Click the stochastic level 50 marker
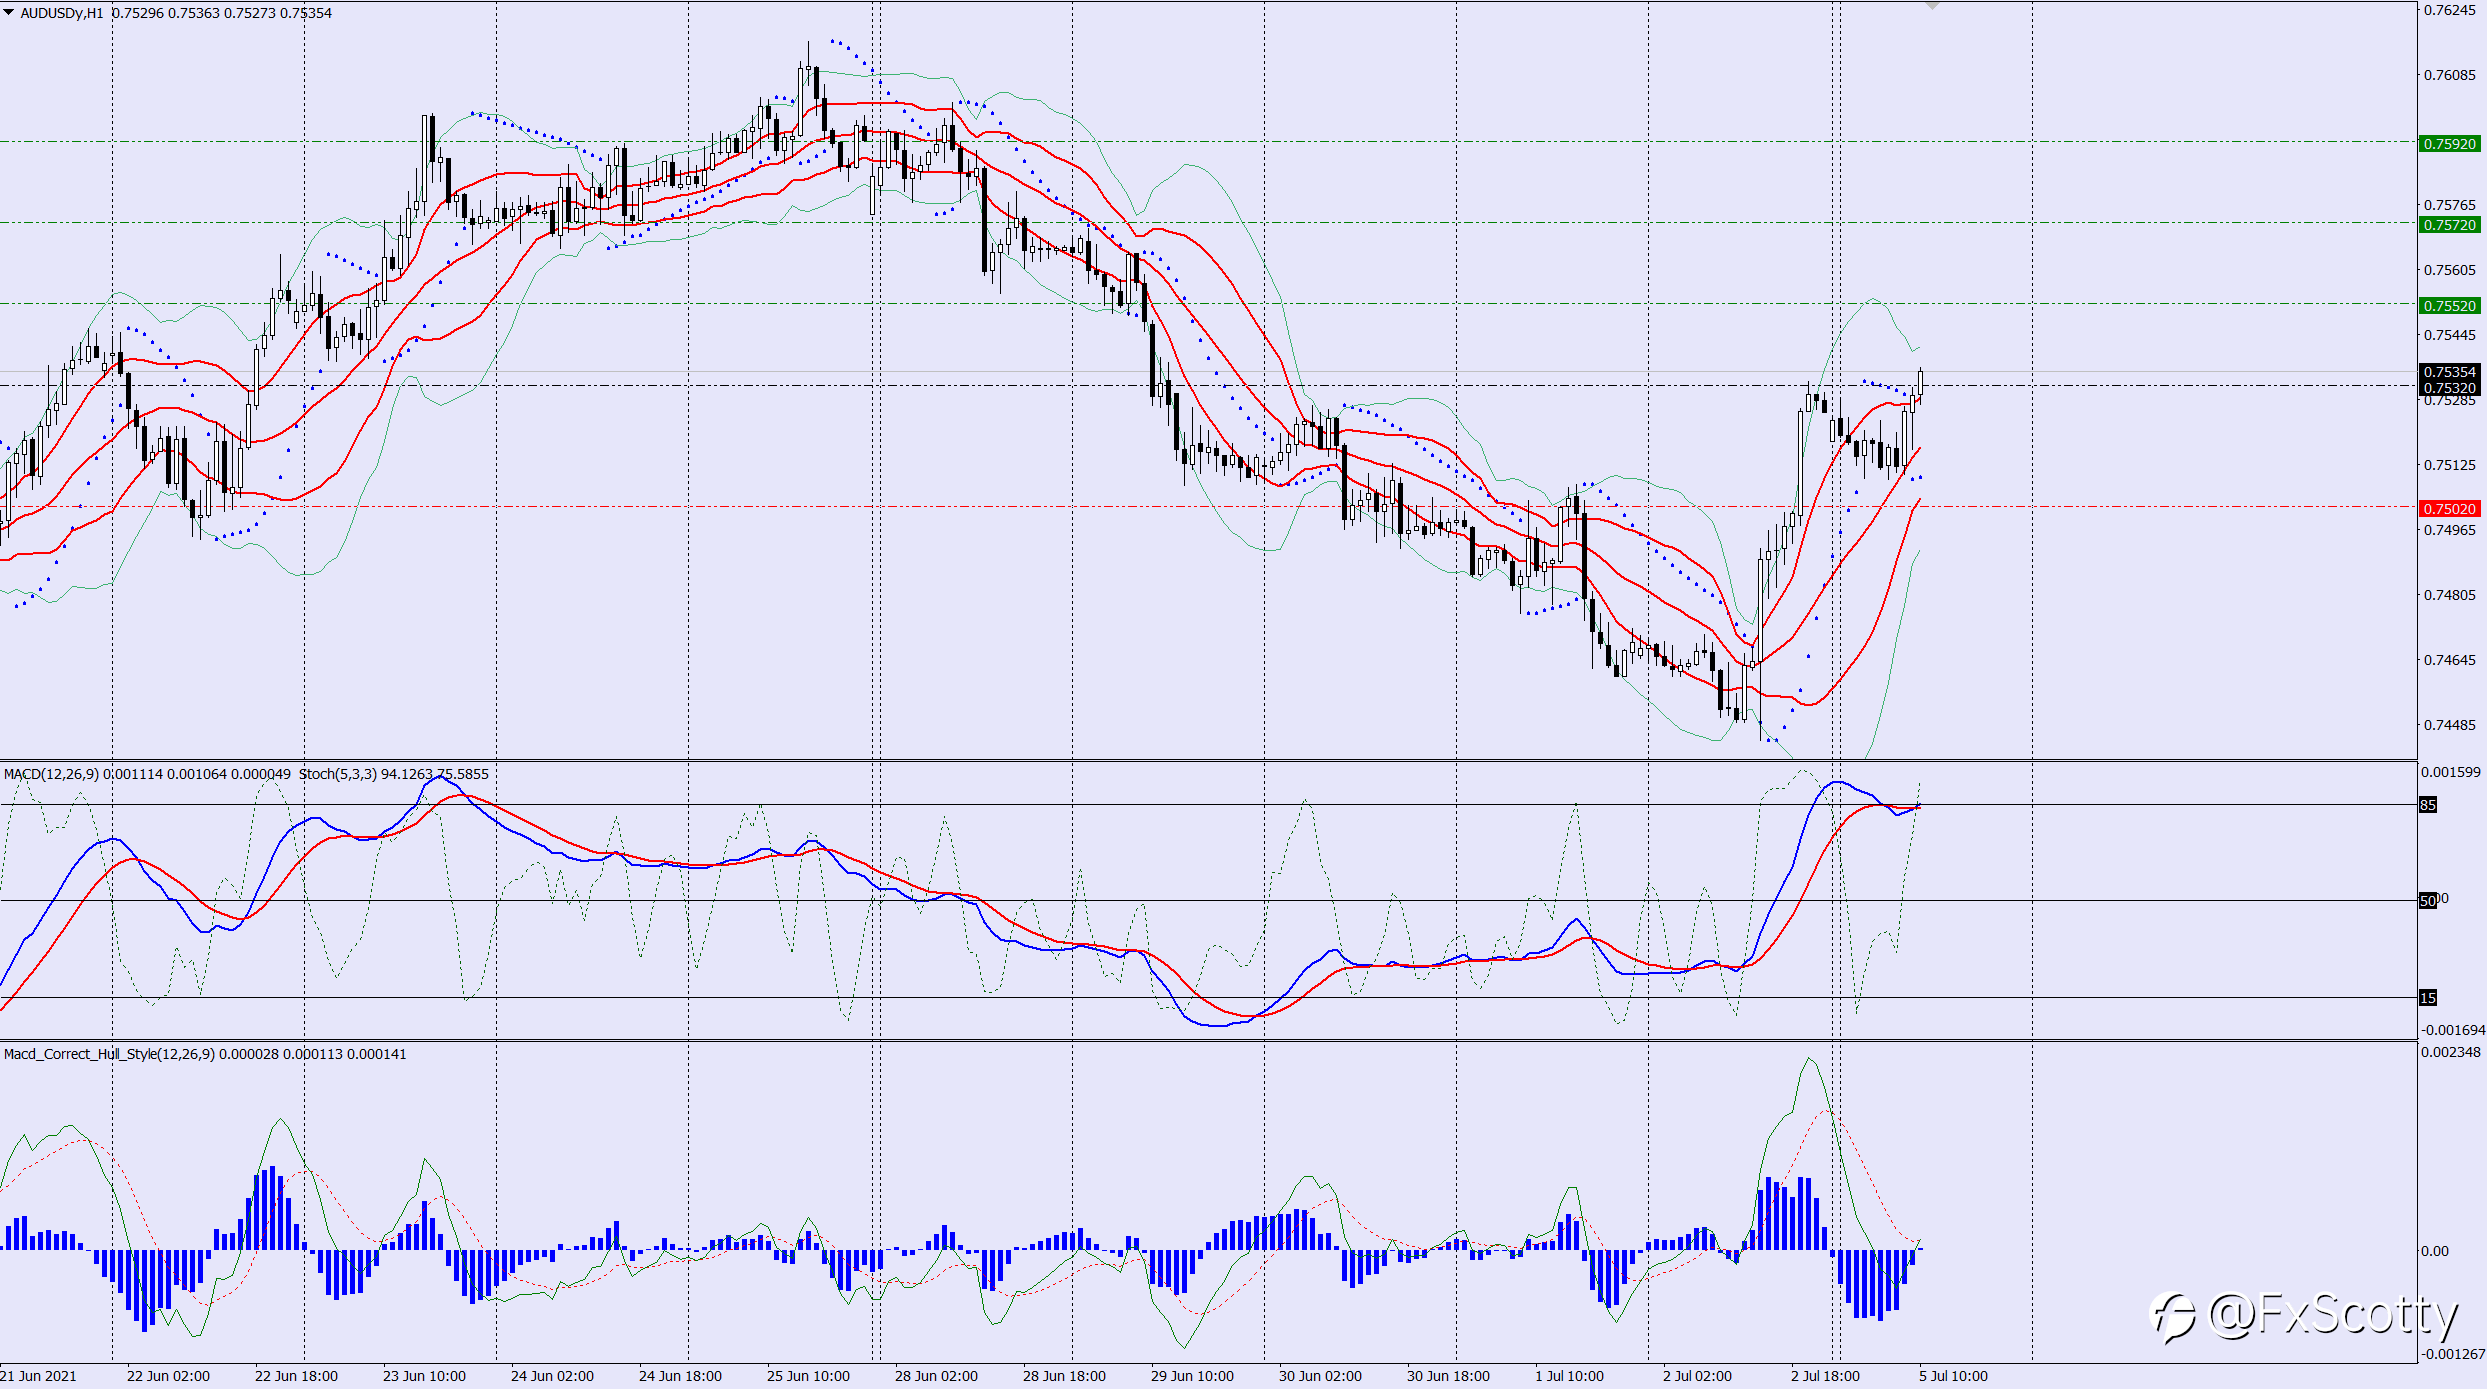 [x=2428, y=901]
